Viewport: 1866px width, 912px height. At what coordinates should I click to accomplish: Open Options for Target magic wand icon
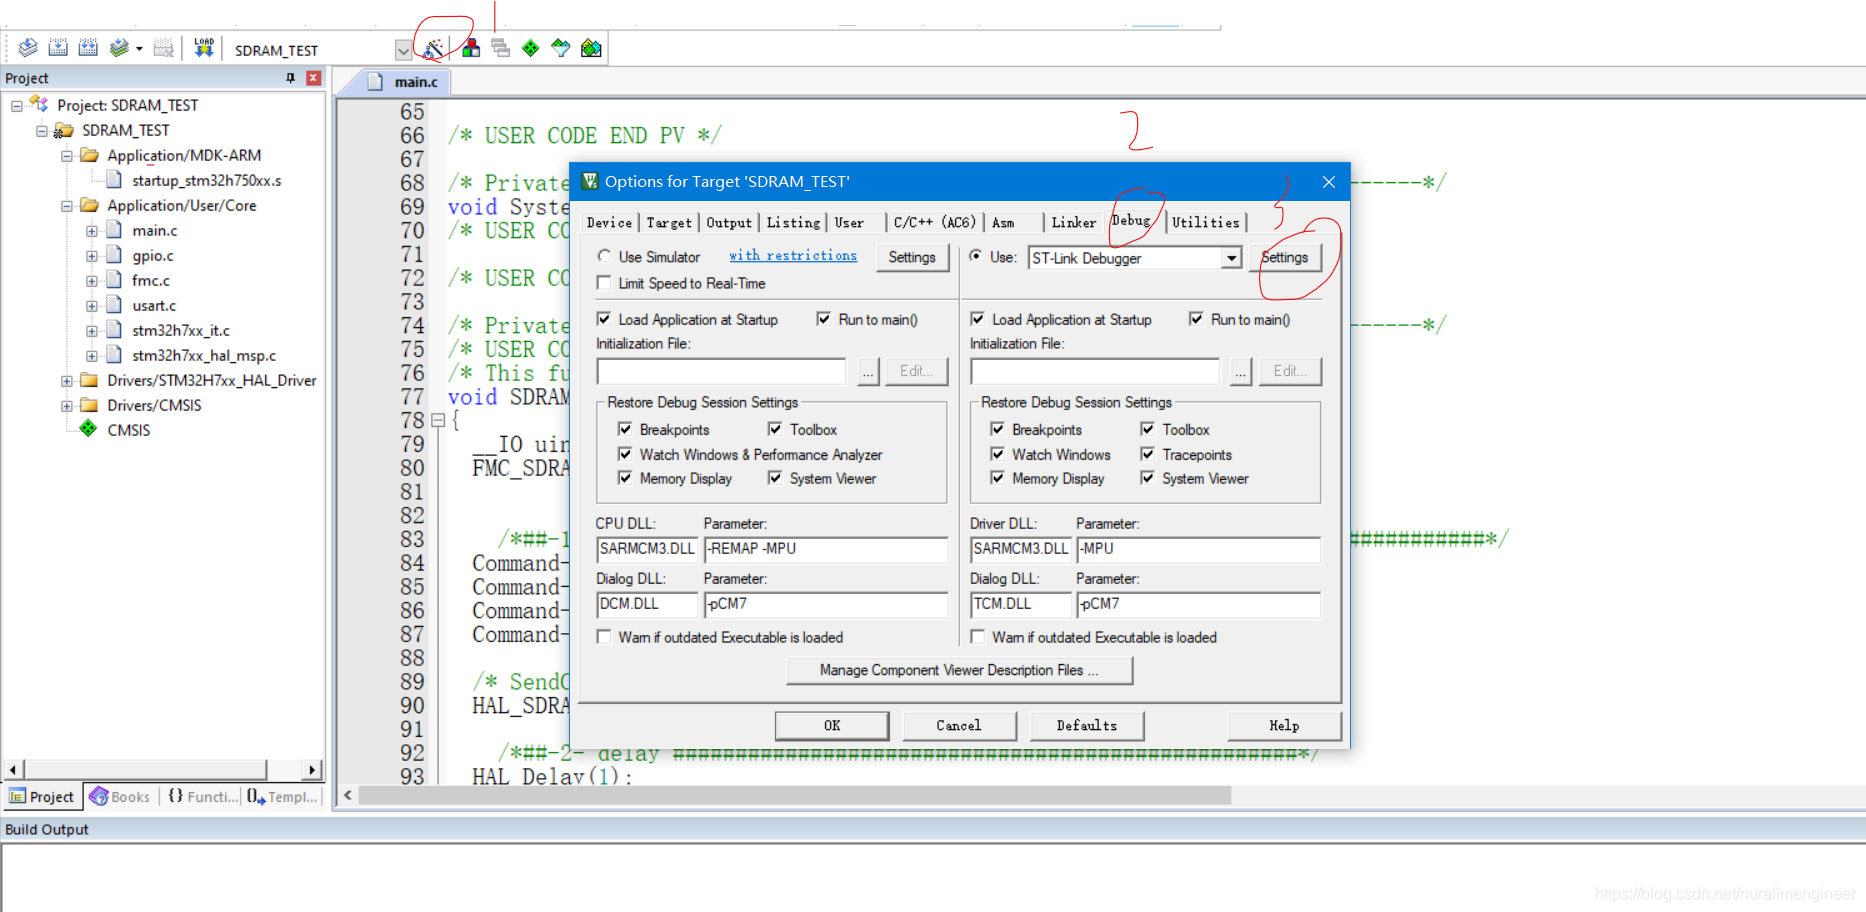click(x=434, y=48)
